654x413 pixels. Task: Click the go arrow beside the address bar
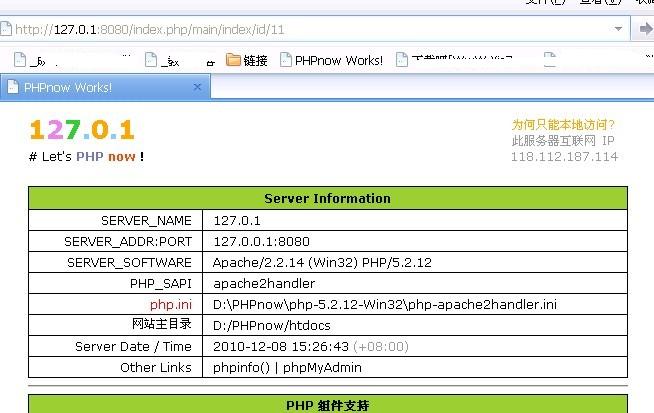pos(645,29)
